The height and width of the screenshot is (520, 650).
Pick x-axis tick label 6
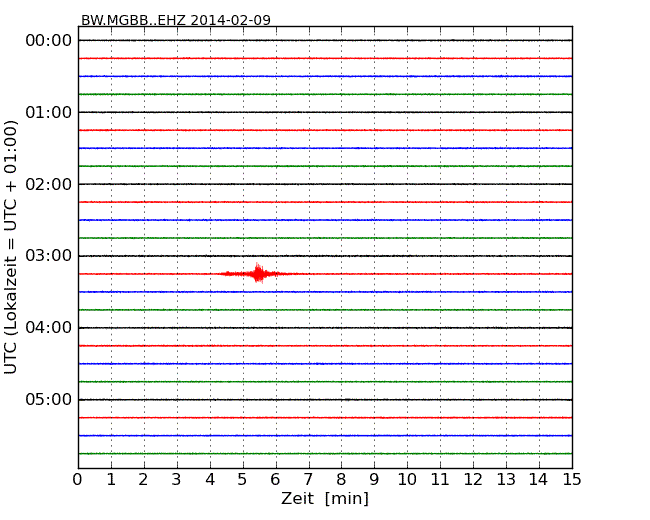pos(275,480)
